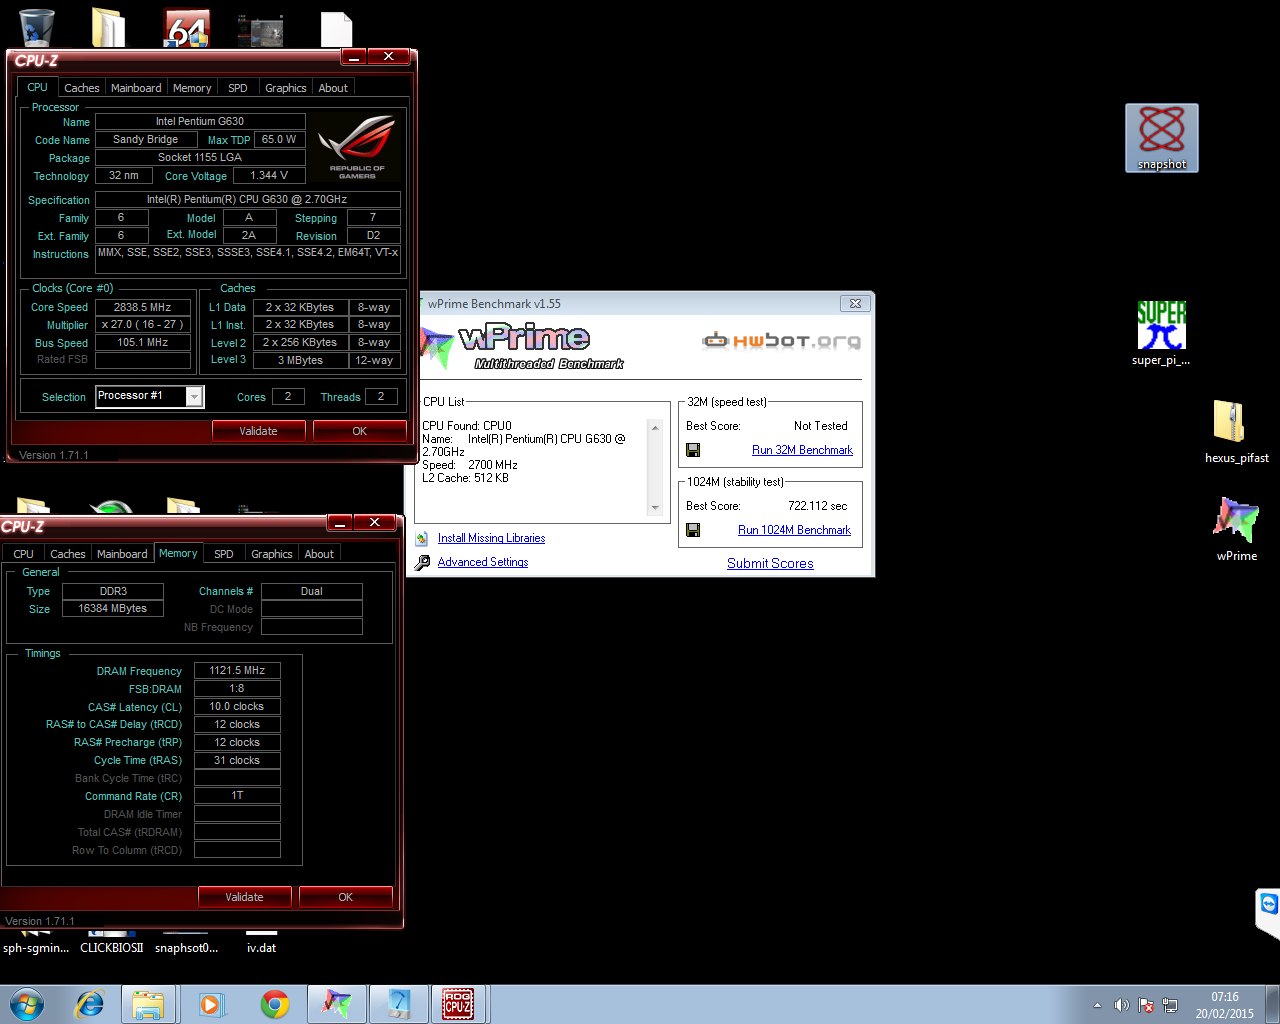Click the Core Voltage value 1.344 V
This screenshot has width=1280, height=1024.
pos(269,175)
